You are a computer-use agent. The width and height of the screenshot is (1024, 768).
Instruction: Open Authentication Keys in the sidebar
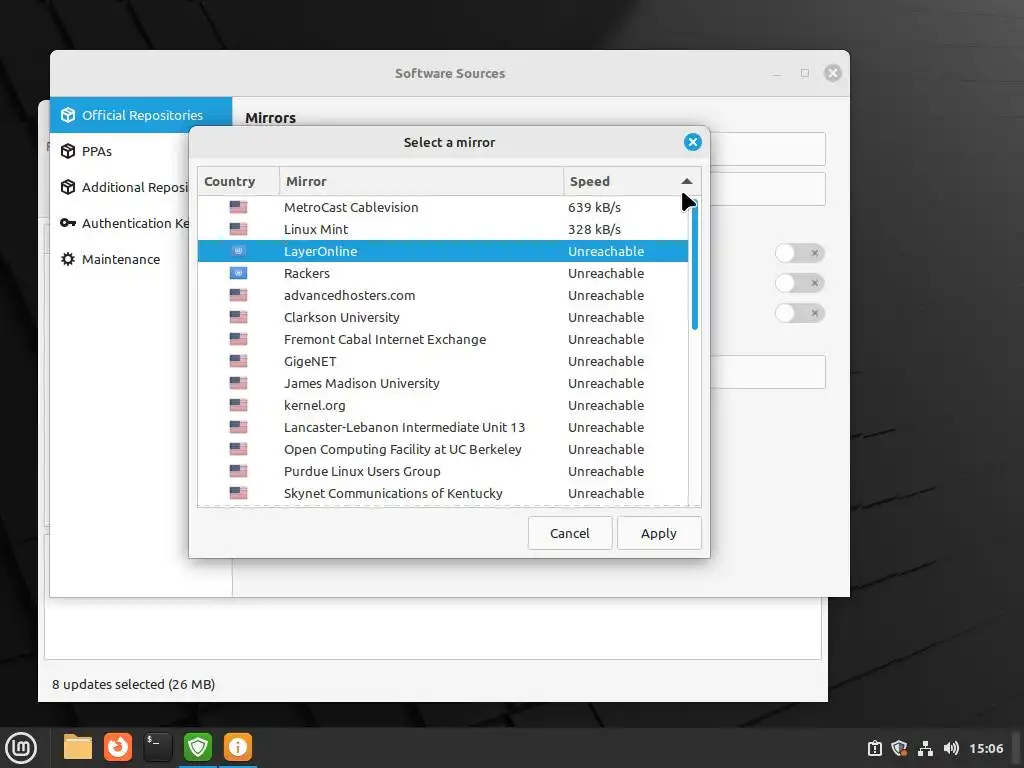(120, 223)
